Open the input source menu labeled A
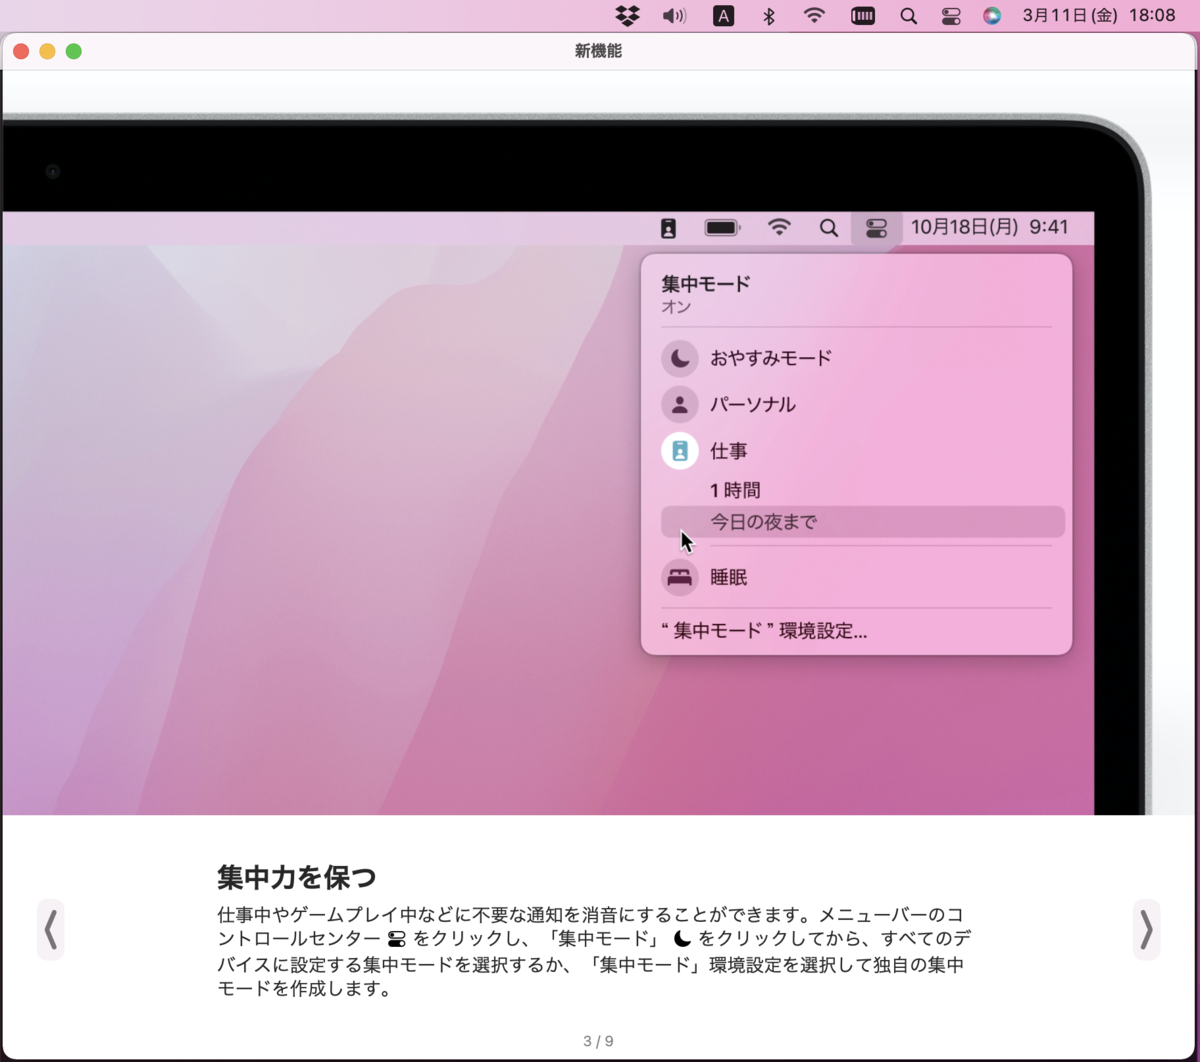The height and width of the screenshot is (1062, 1200). point(723,15)
